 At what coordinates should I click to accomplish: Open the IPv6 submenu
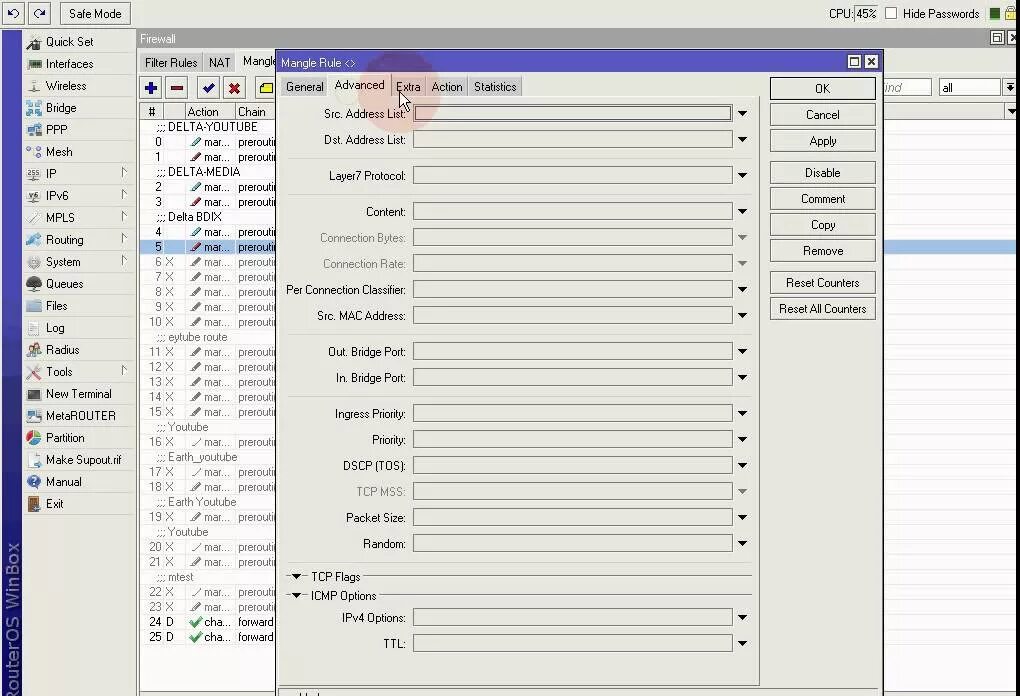[x=57, y=196]
